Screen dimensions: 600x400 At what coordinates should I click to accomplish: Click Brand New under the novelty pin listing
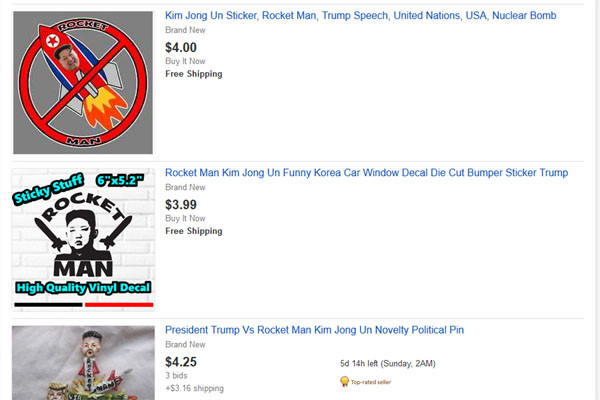click(x=185, y=345)
